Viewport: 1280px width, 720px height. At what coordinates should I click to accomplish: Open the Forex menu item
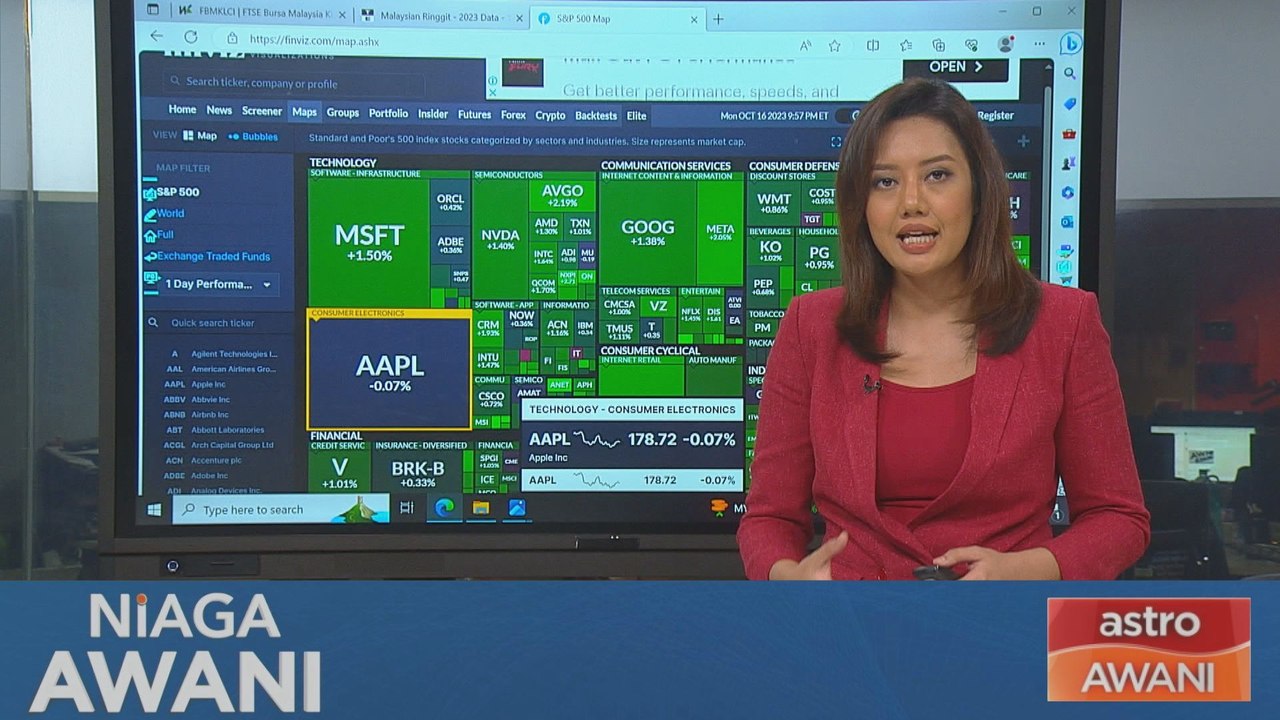pyautogui.click(x=513, y=115)
